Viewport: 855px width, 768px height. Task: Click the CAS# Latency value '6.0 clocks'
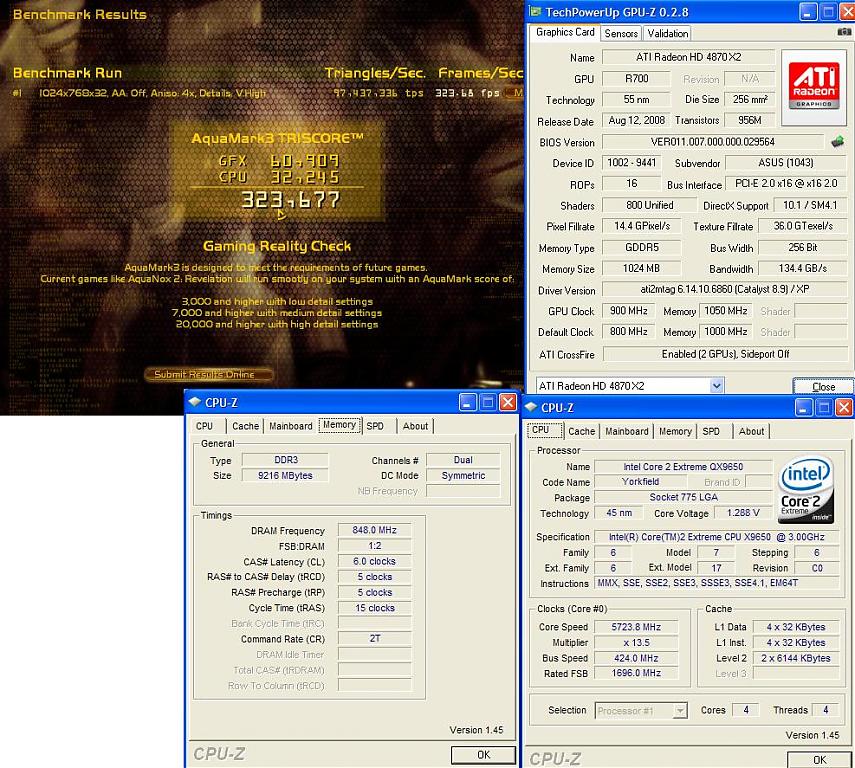click(x=374, y=561)
